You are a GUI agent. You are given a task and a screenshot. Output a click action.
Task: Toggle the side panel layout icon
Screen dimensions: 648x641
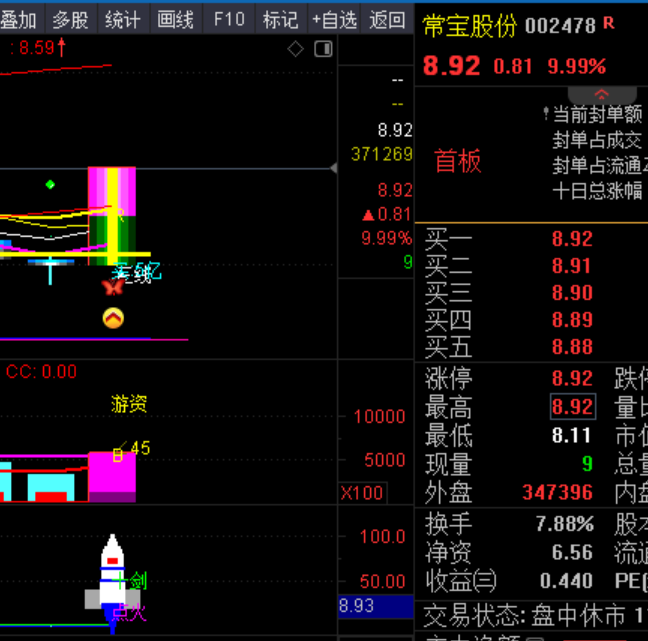tap(323, 49)
